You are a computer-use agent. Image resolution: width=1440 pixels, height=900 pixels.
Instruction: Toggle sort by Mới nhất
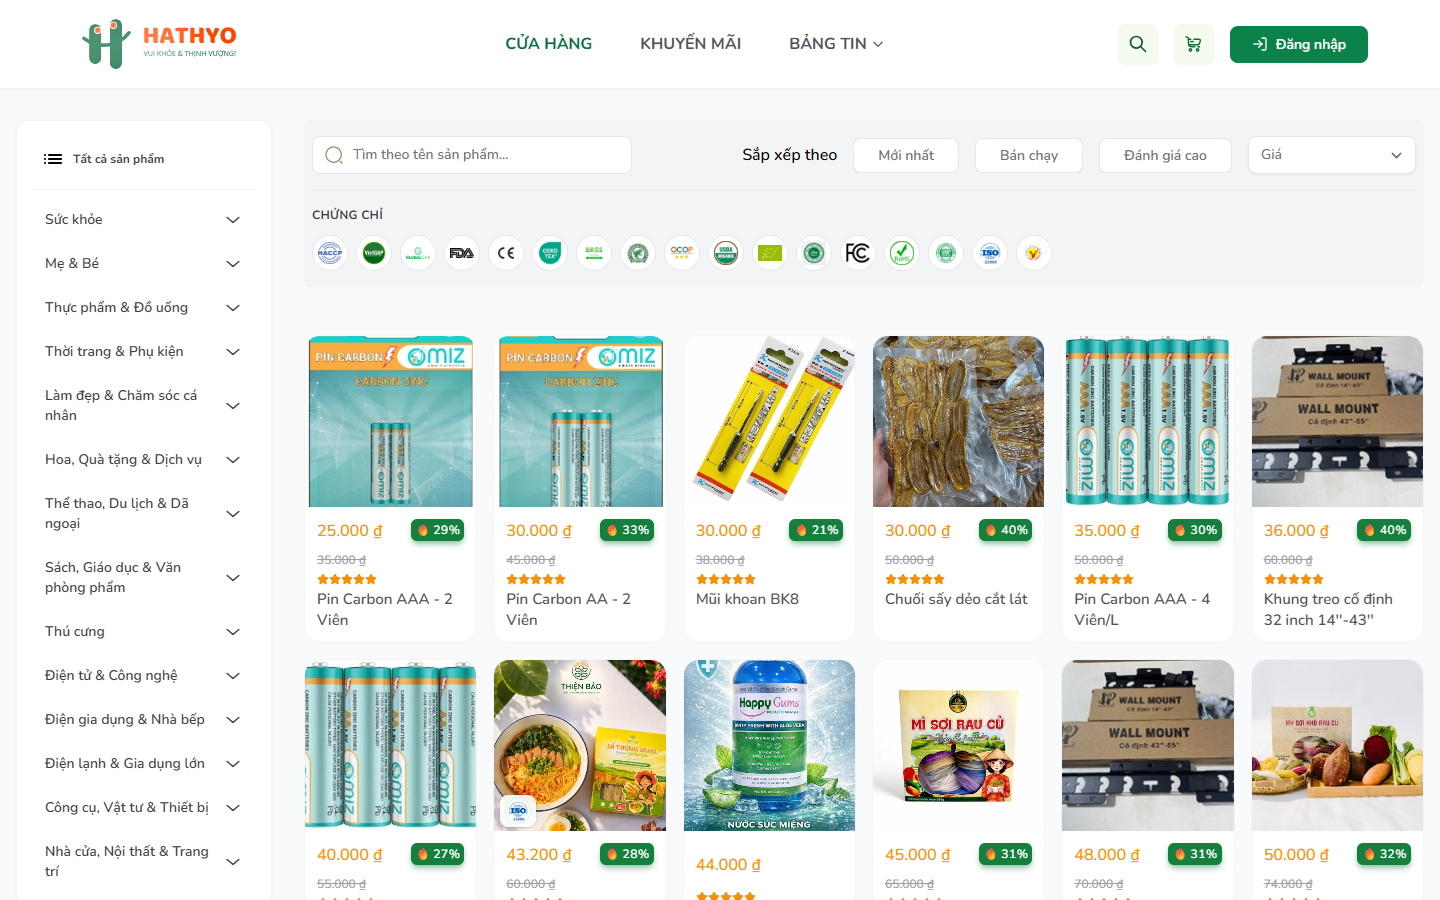(x=906, y=155)
